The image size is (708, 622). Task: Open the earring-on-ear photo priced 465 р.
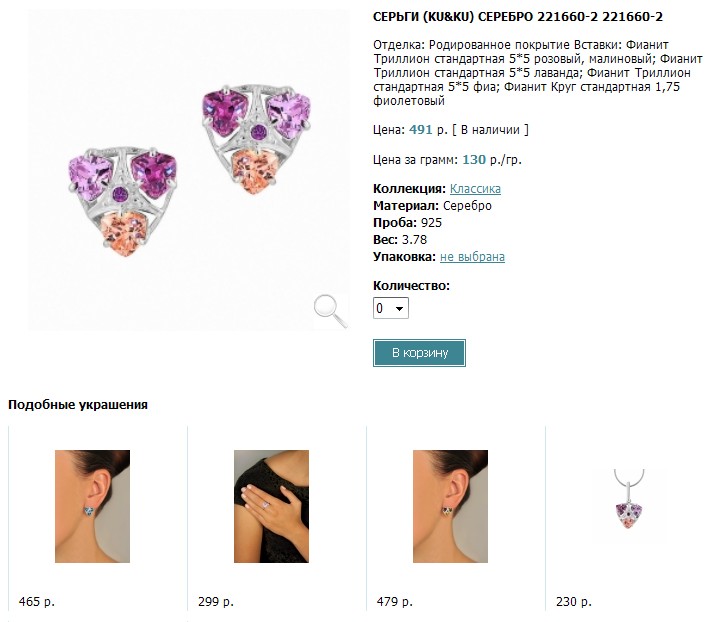92,506
